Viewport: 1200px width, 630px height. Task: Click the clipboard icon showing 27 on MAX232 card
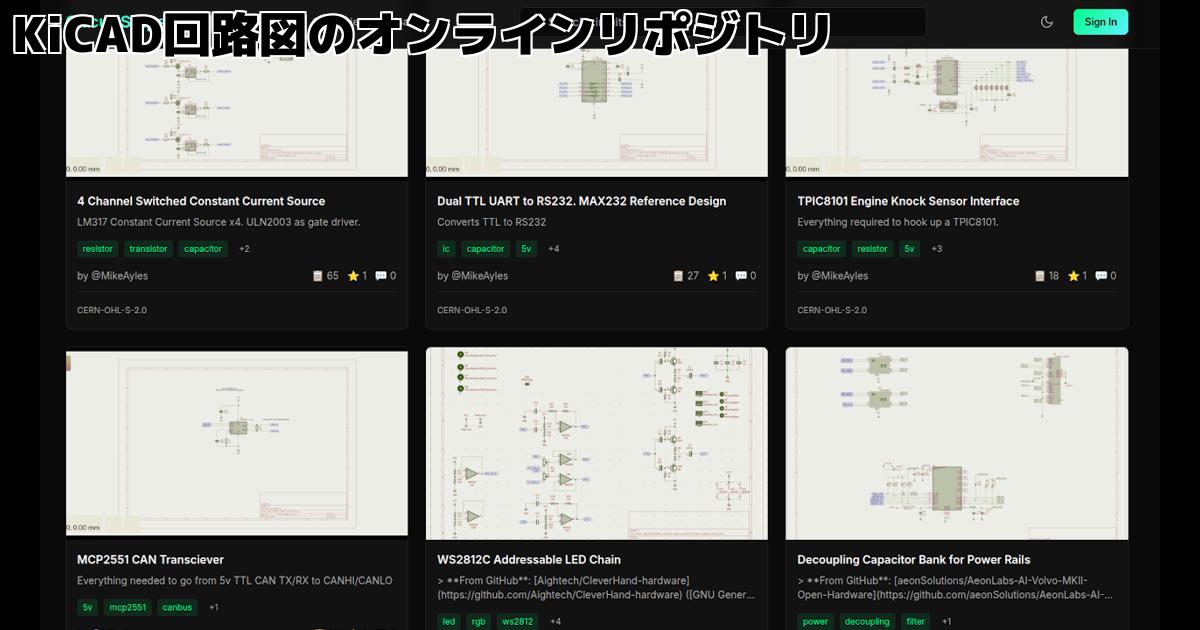pyautogui.click(x=677, y=275)
